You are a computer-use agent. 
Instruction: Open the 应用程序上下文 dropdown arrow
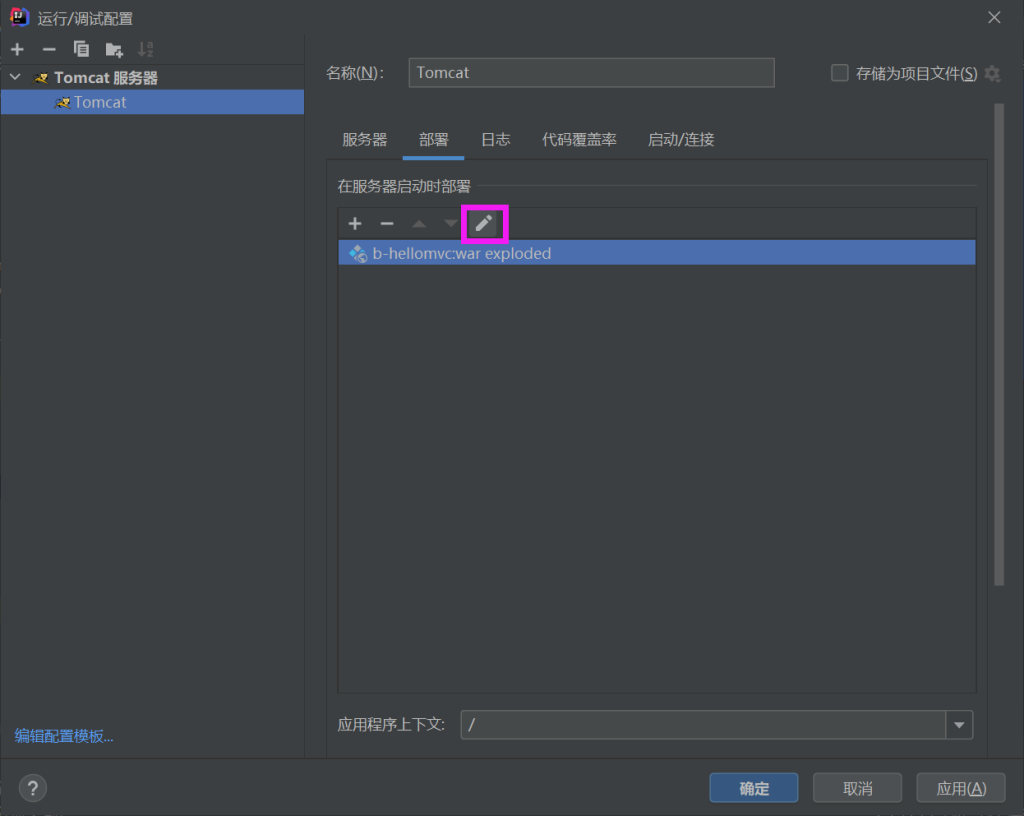(x=960, y=725)
